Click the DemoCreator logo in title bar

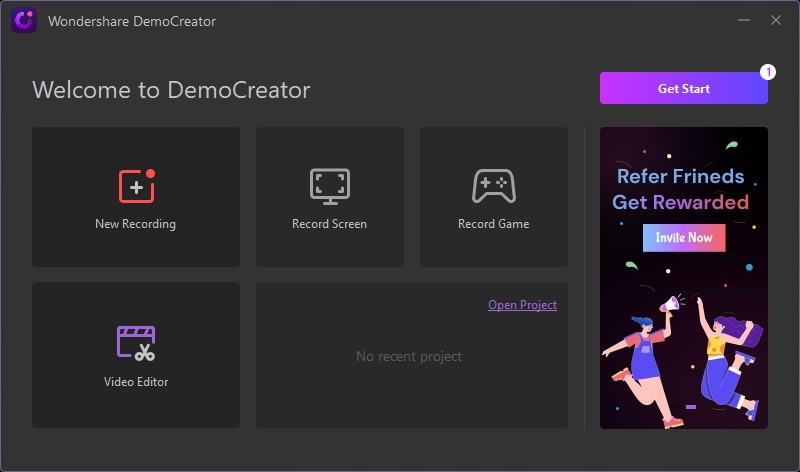point(24,20)
